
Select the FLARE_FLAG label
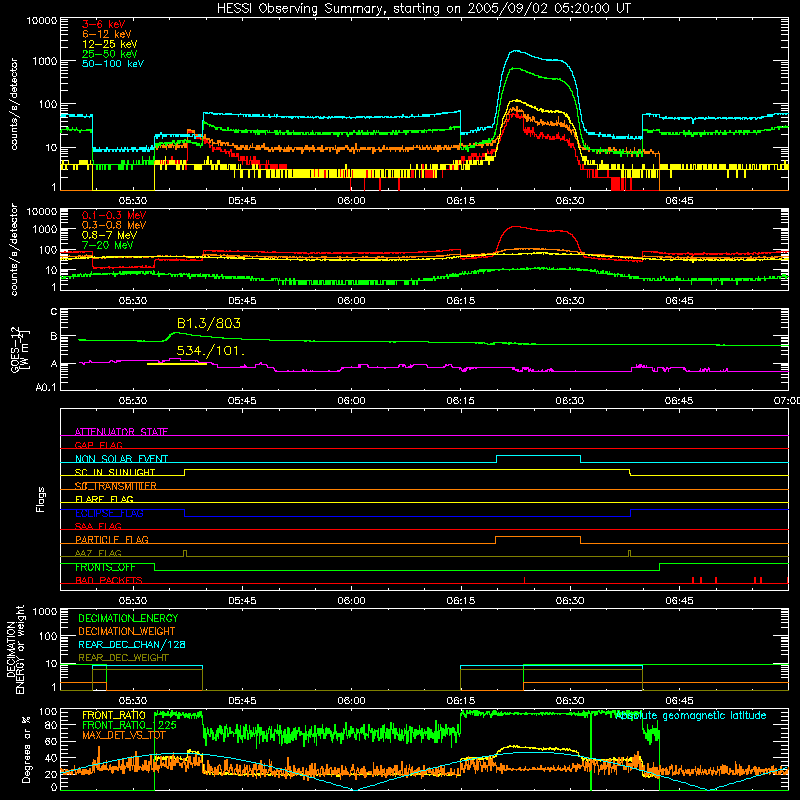click(104, 499)
